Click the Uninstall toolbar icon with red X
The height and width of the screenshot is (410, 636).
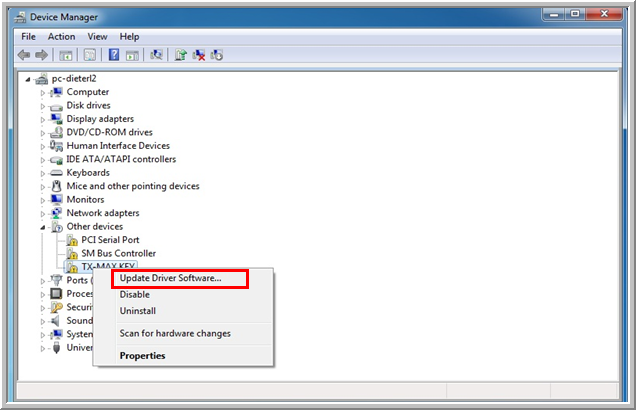[199, 55]
